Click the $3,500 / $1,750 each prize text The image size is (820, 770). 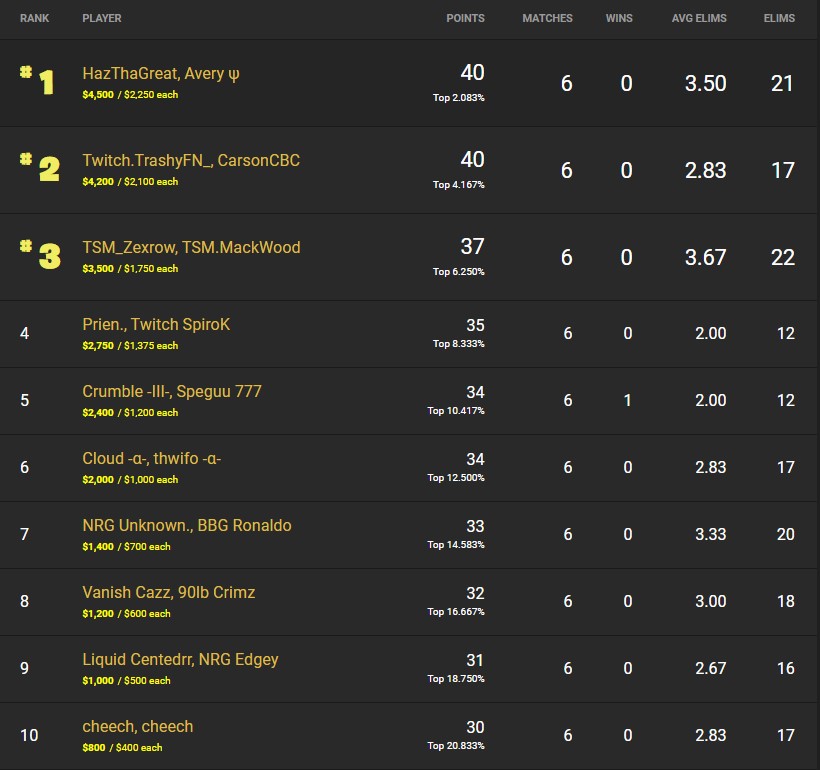pos(130,268)
